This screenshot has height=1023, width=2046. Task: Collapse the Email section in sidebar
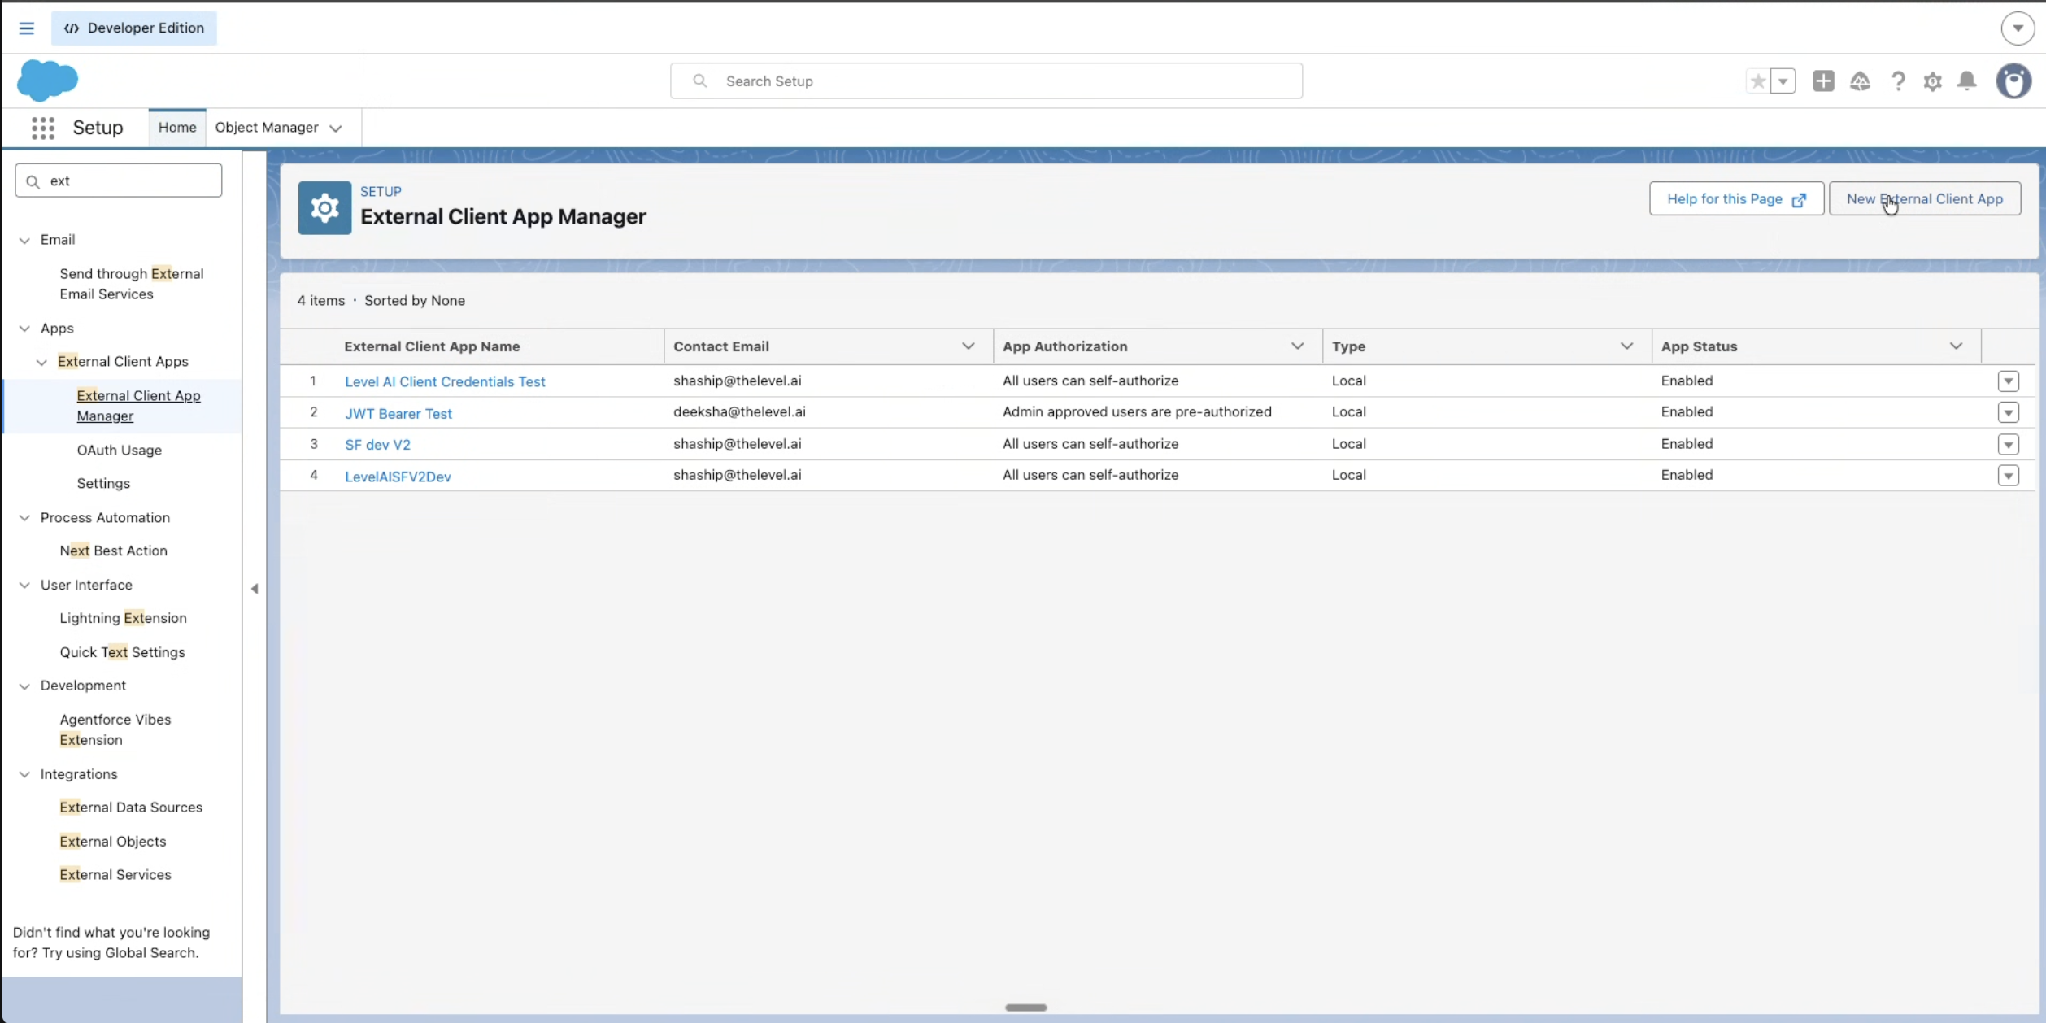click(x=25, y=240)
